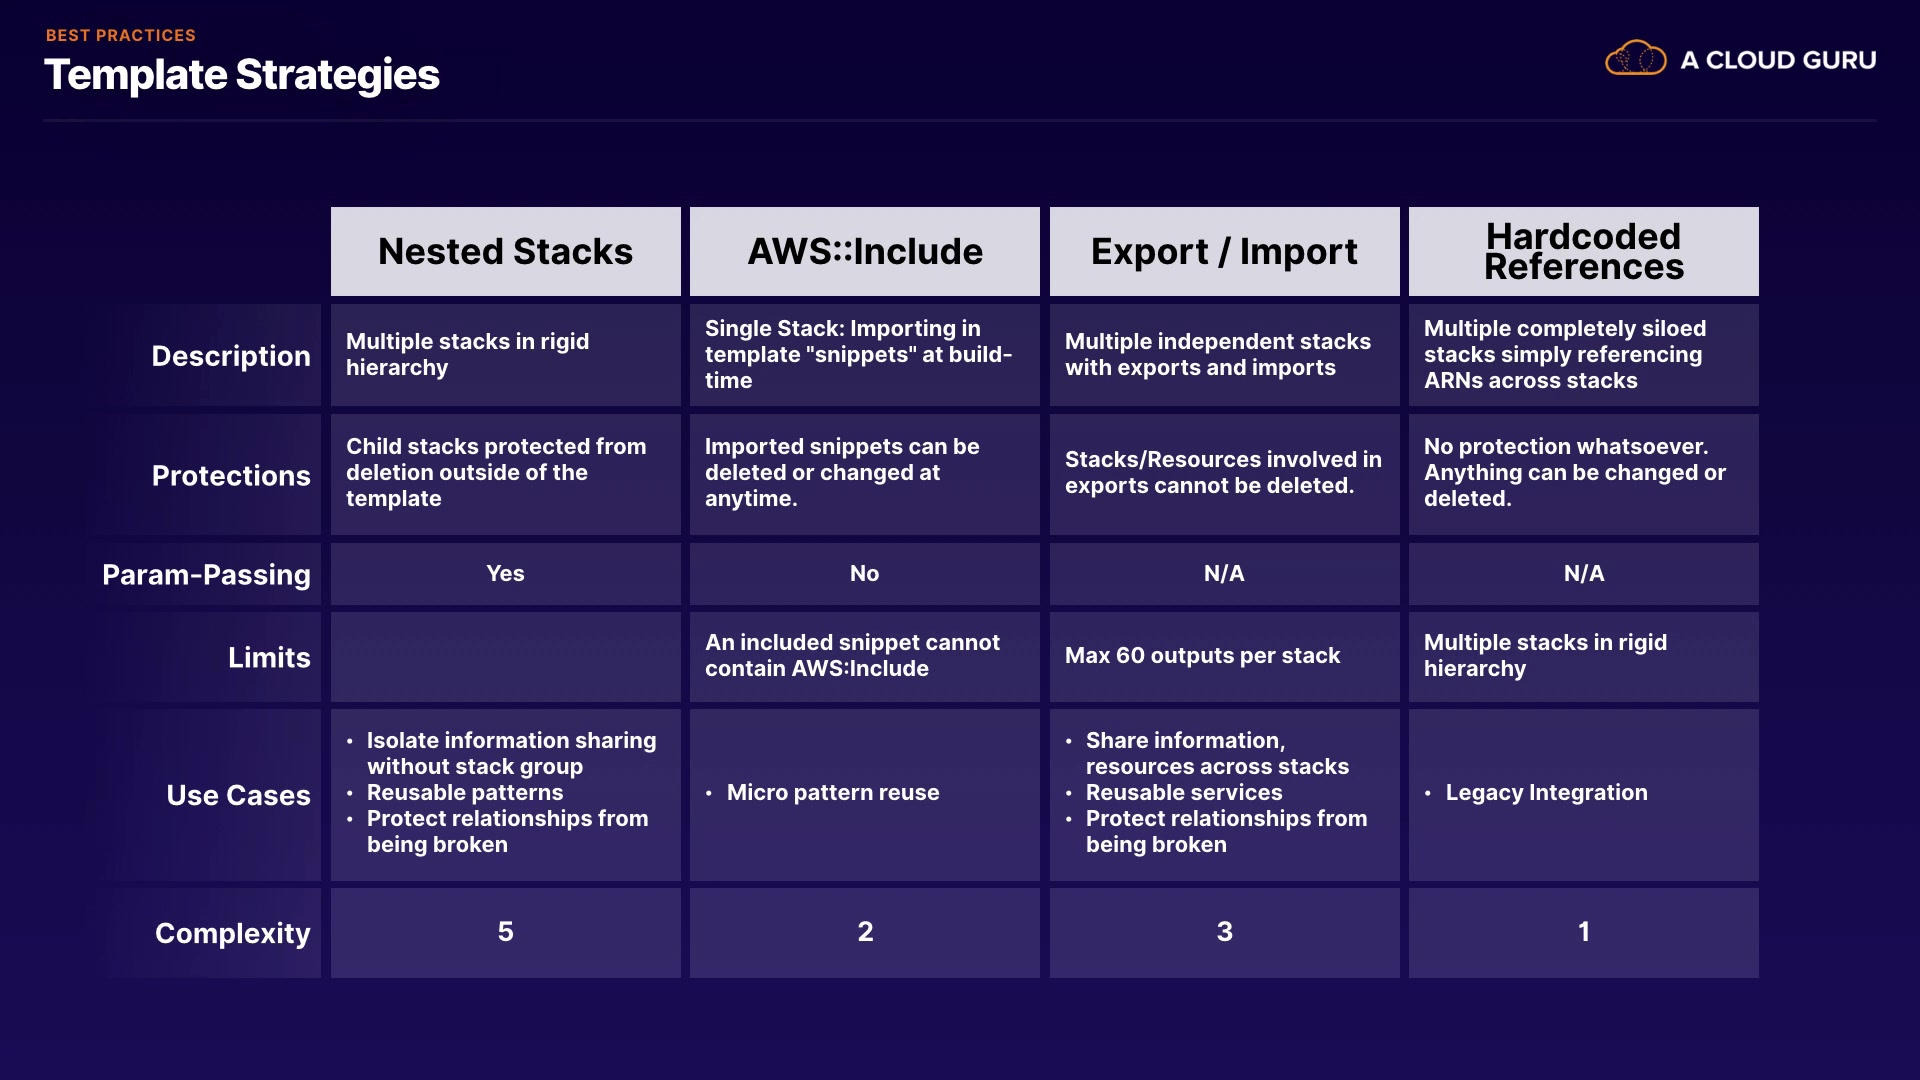The image size is (1920, 1080).
Task: Click the Protections row label
Action: point(230,475)
